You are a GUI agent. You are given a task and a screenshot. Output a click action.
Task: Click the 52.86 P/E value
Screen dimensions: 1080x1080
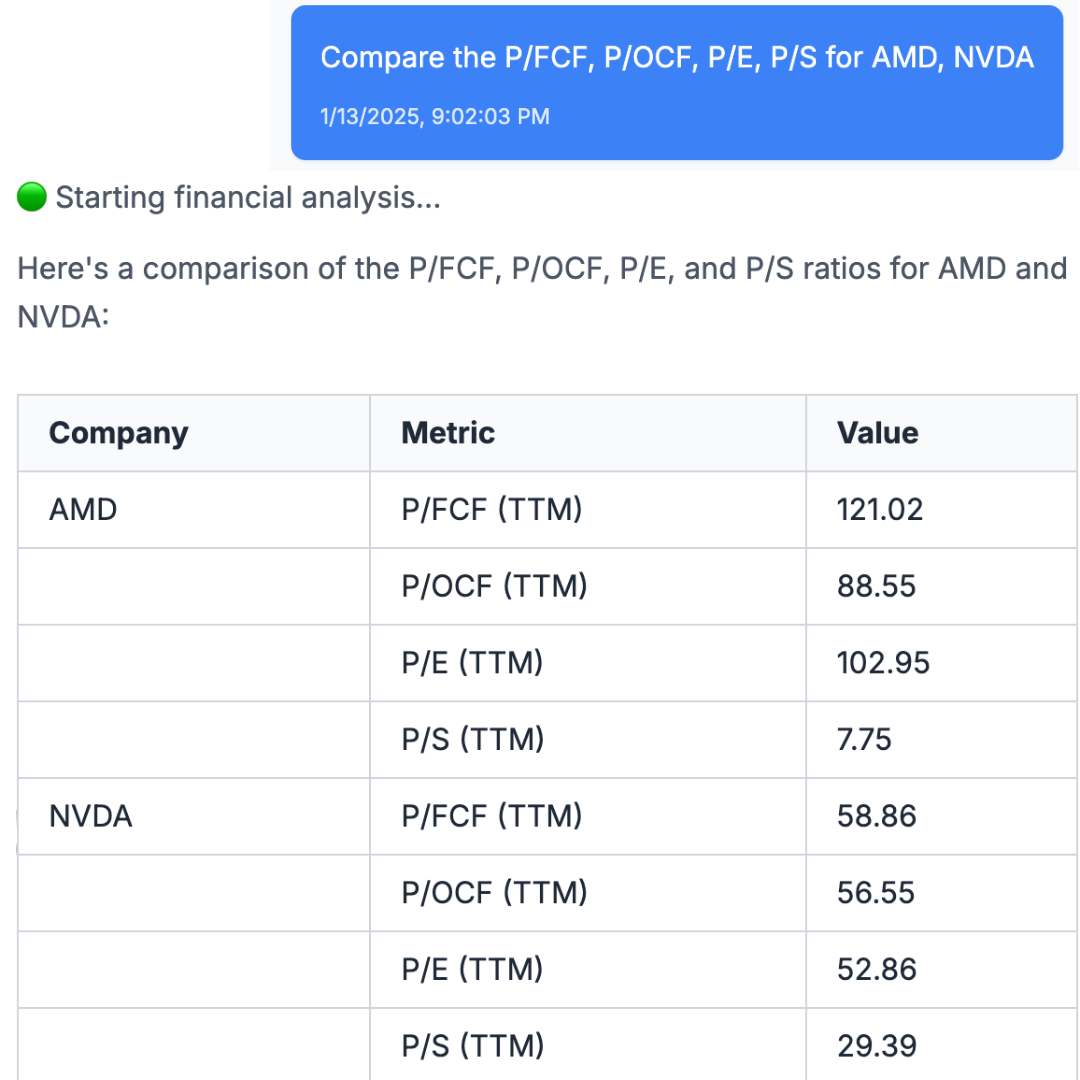pyautogui.click(x=876, y=970)
